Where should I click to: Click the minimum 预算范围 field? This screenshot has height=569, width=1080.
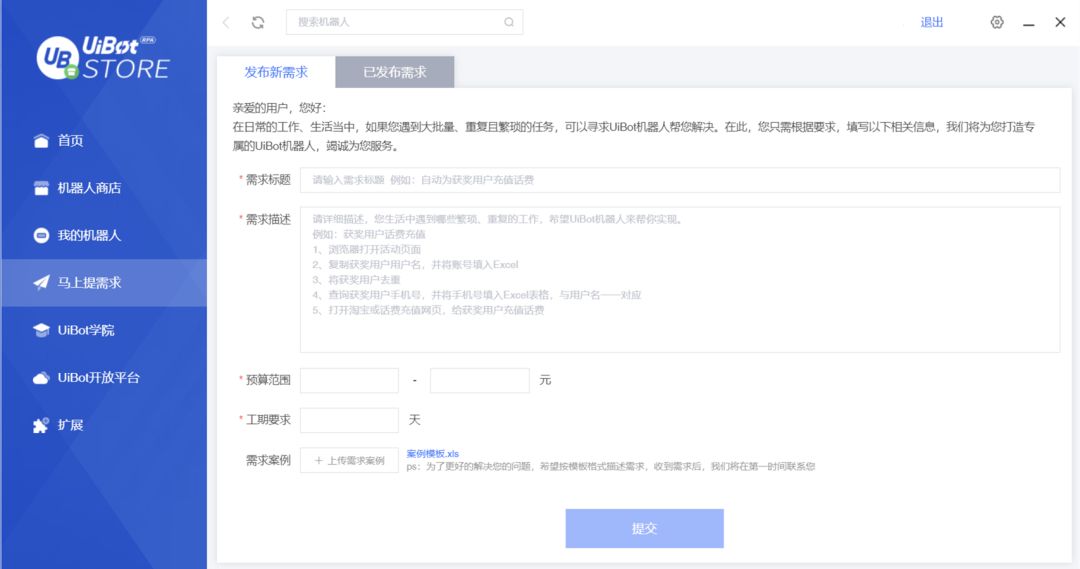[x=349, y=380]
